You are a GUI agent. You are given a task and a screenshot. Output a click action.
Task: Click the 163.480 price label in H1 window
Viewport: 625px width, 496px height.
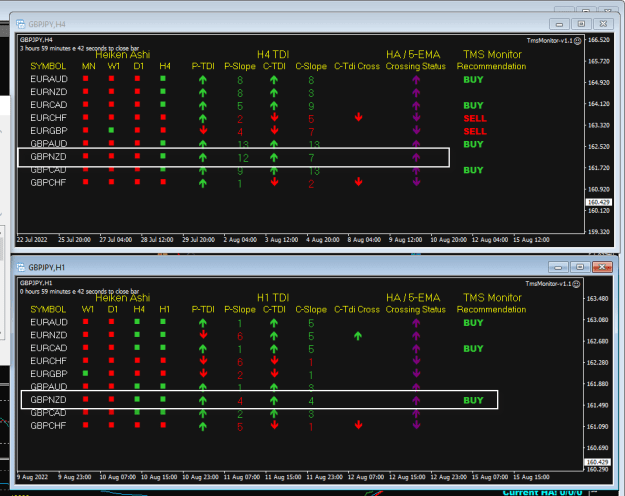598,299
